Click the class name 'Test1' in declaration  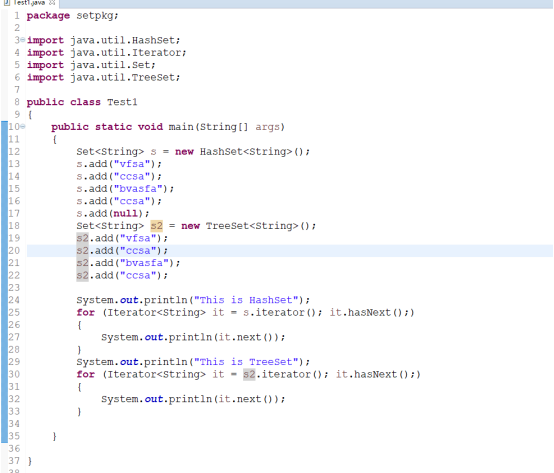(122, 102)
